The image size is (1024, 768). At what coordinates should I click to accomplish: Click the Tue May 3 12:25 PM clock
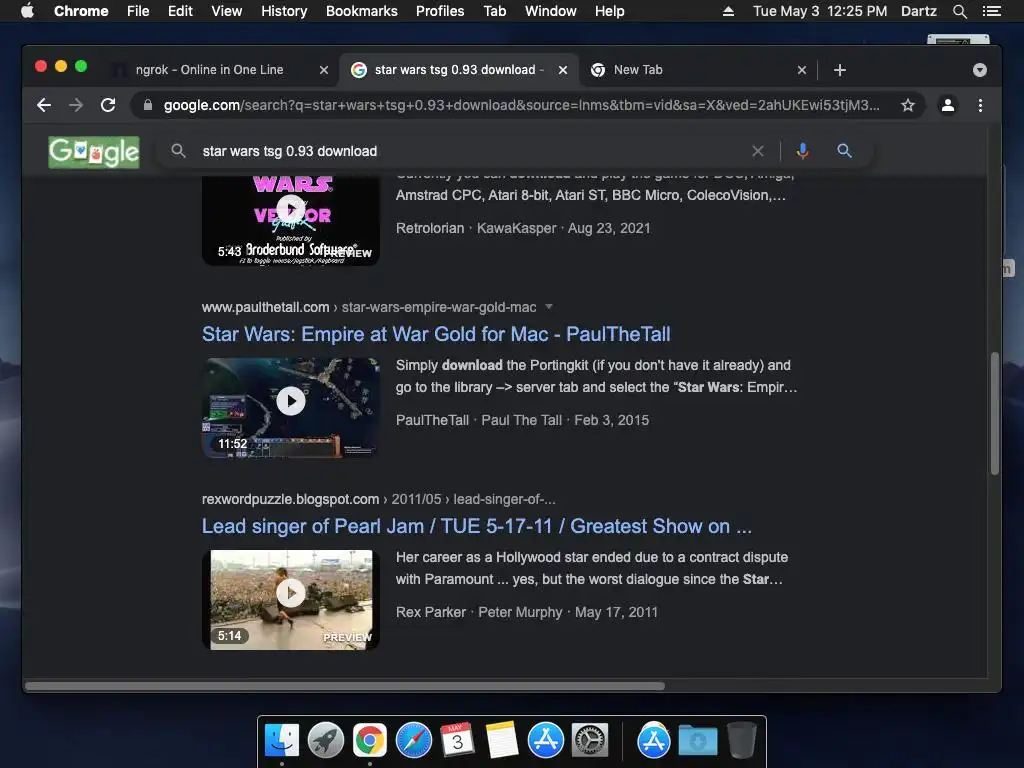tap(820, 11)
